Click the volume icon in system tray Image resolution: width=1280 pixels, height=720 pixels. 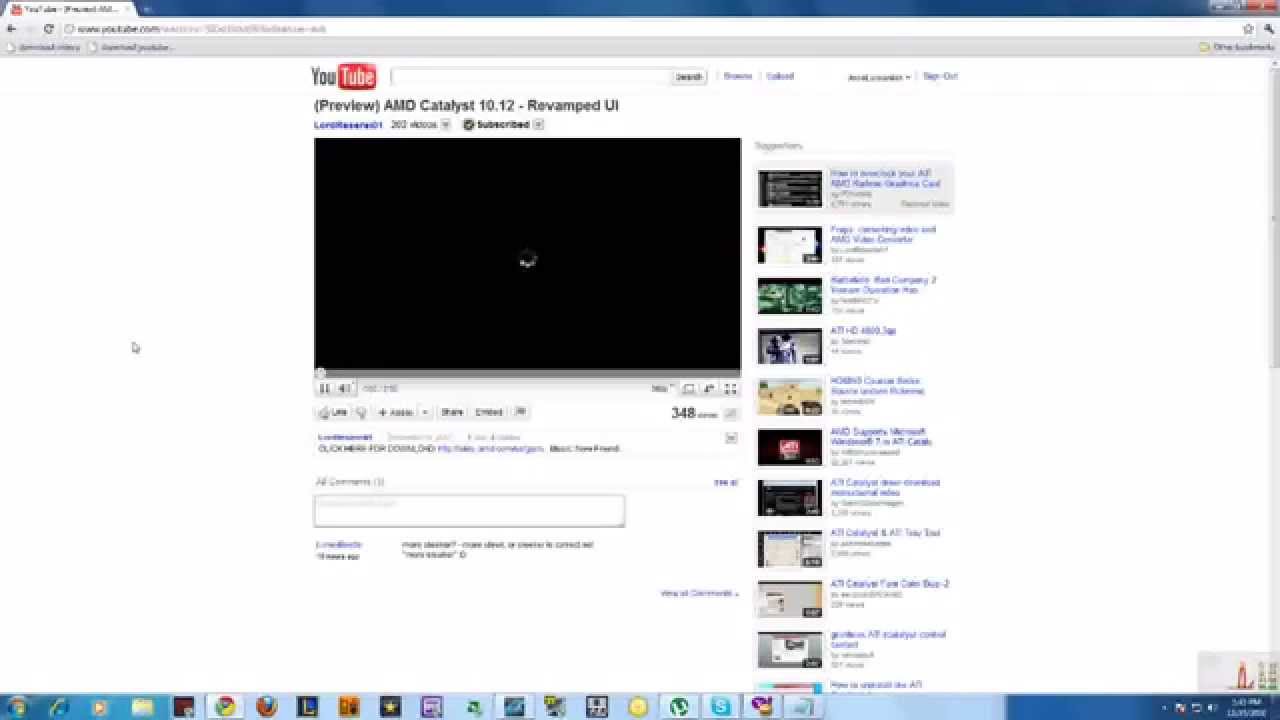1211,708
